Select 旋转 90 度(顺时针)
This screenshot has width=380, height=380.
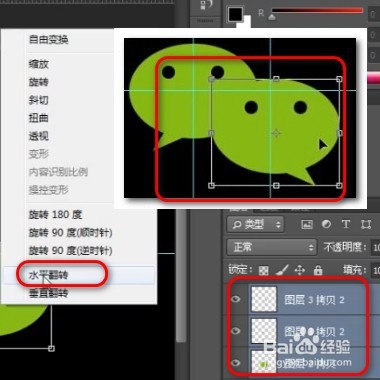click(70, 232)
